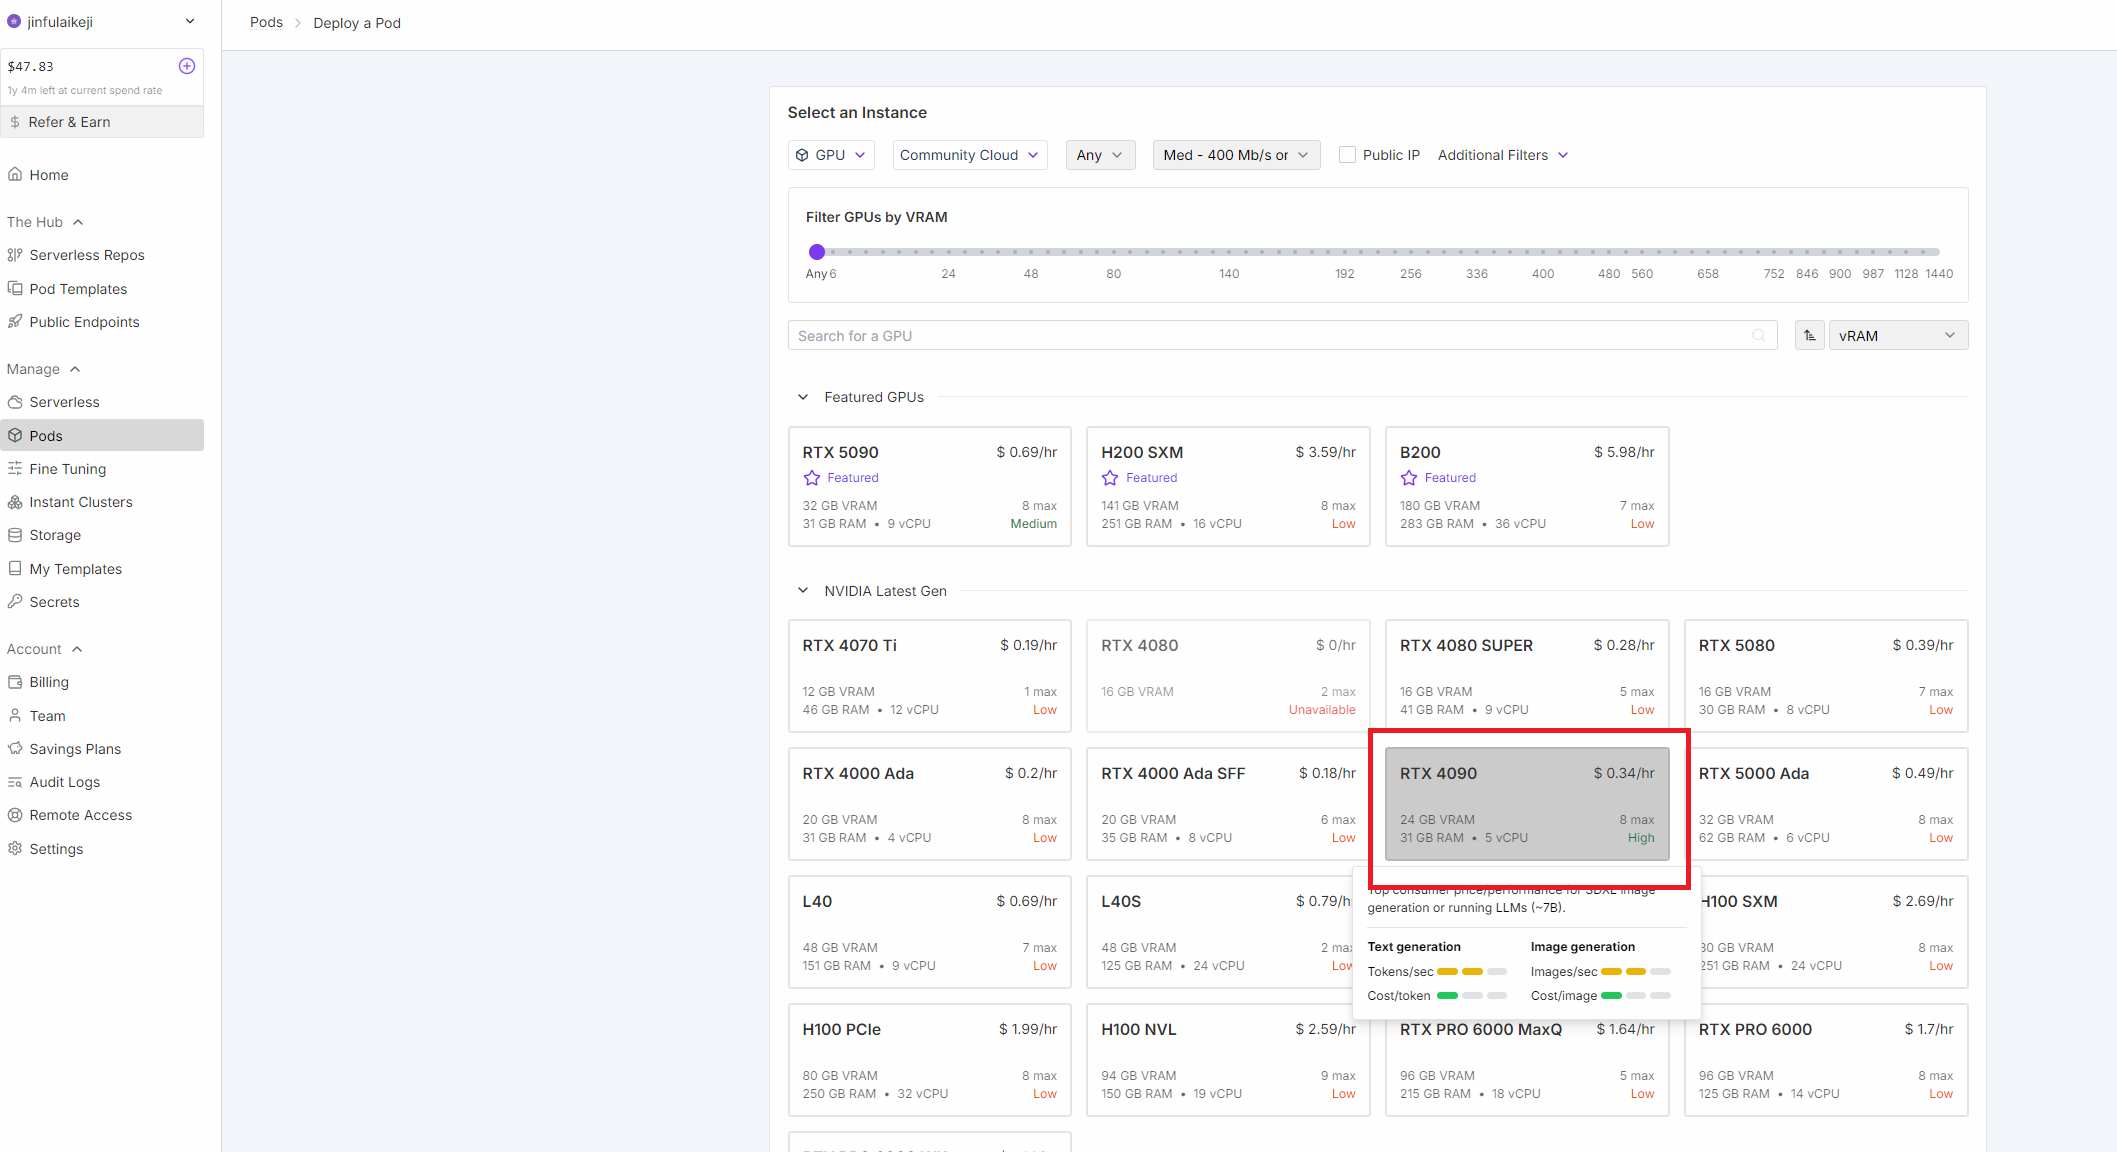Enable the Public IP checkbox
The height and width of the screenshot is (1152, 2117).
tap(1347, 155)
